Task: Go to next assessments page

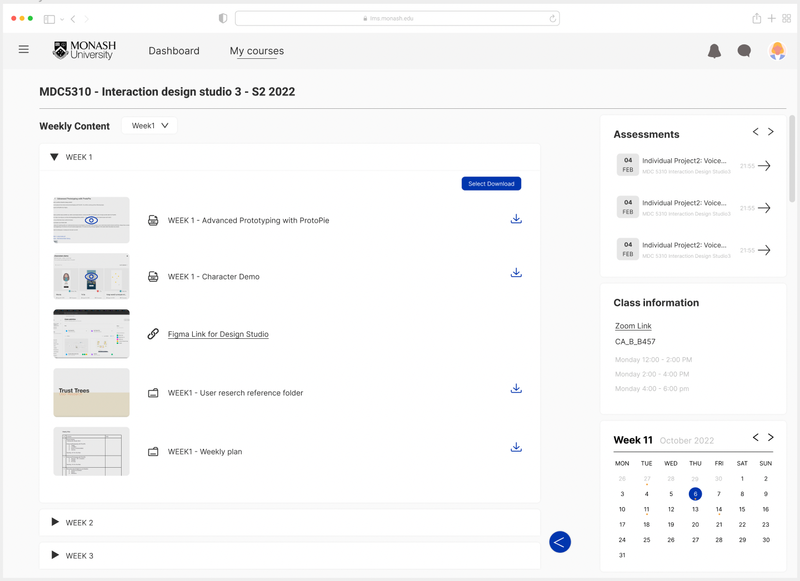Action: click(770, 132)
